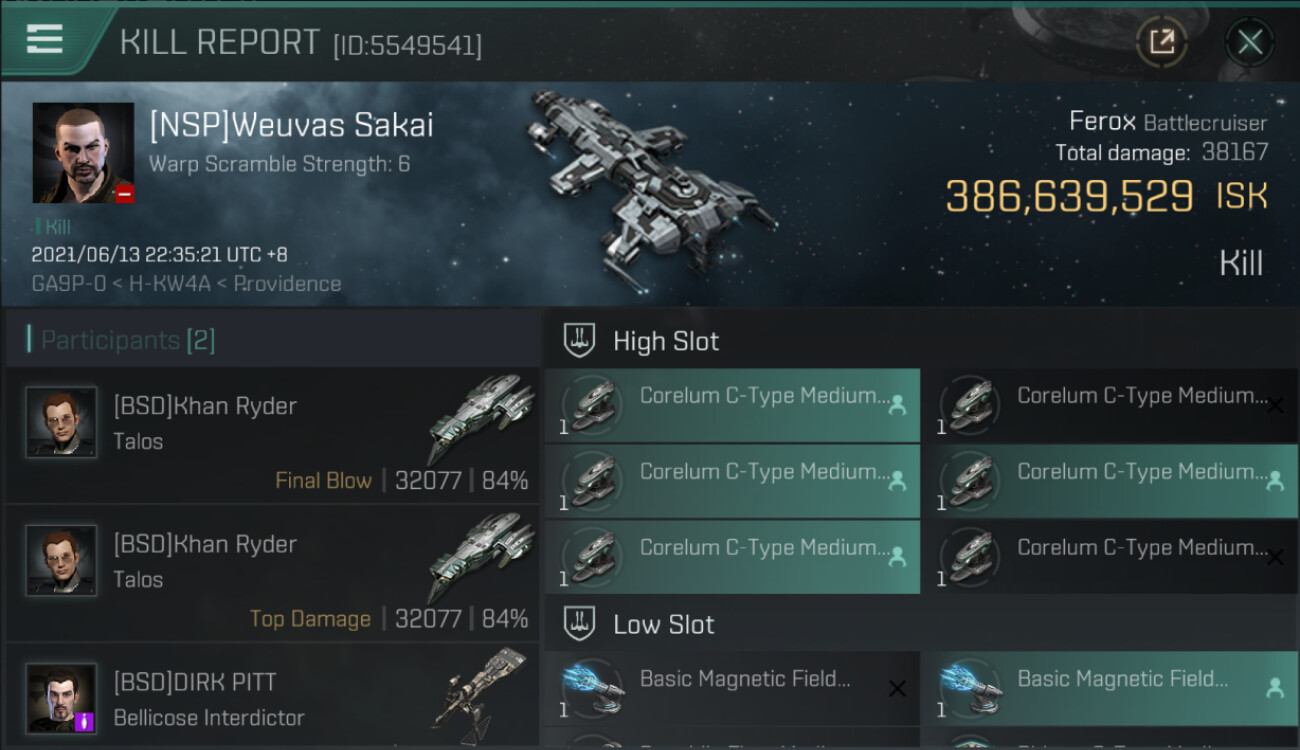This screenshot has height=750, width=1300.
Task: Click the [NSP]Weuvas Sakai pilot name
Action: point(291,125)
